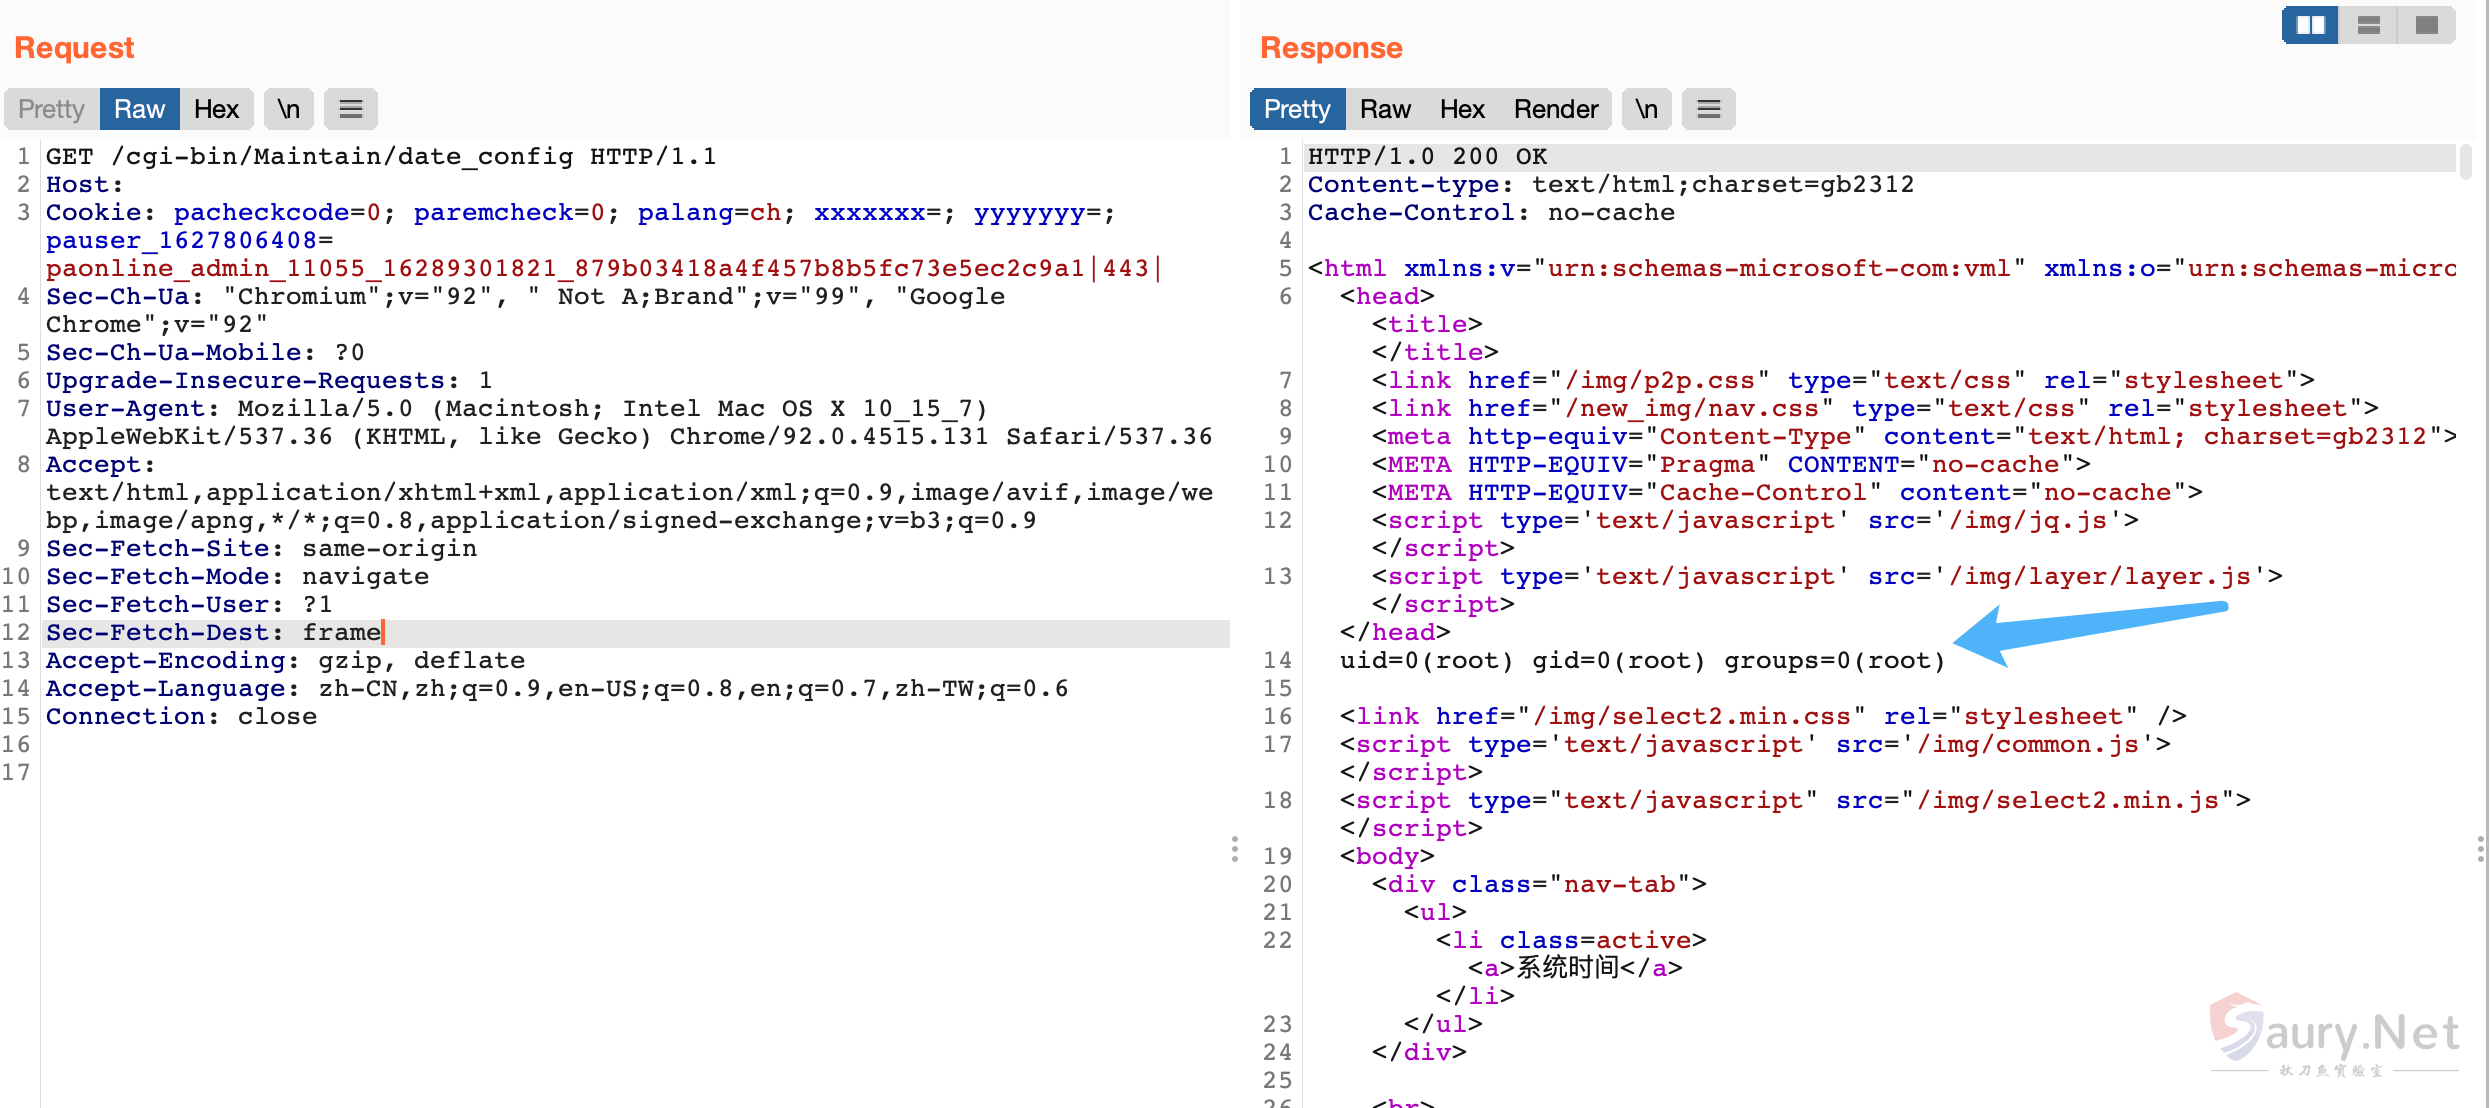Select top-bottom stacked layout icon

[x=2368, y=25]
